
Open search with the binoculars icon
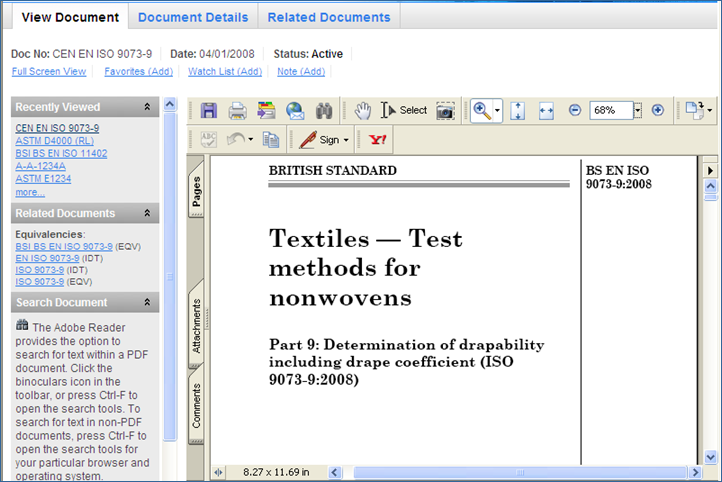pos(324,110)
